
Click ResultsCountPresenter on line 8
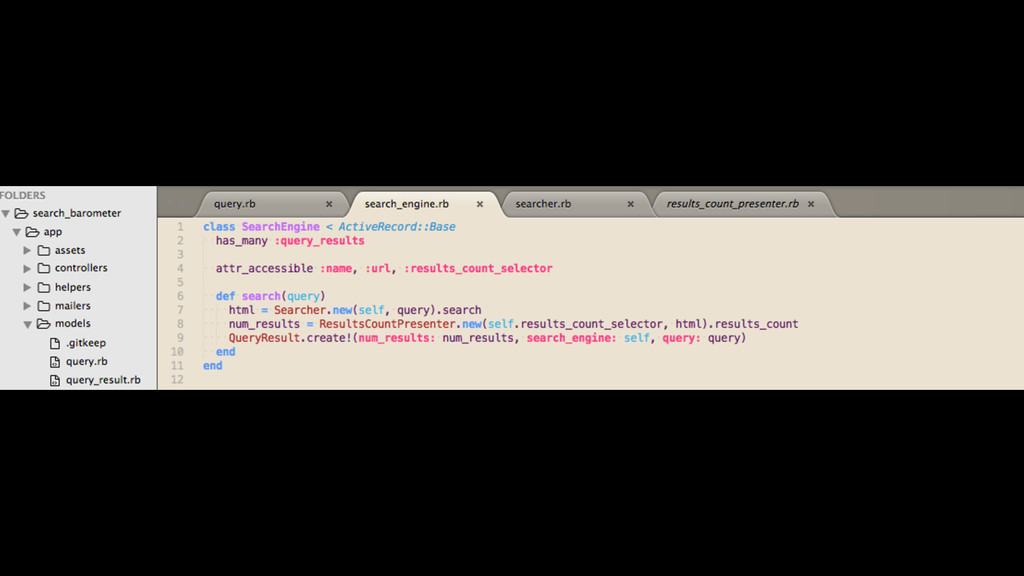(387, 324)
